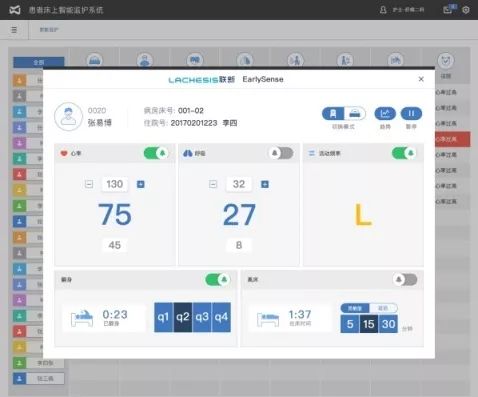The width and height of the screenshot is (478, 397).
Task: Switch to the bed display mode icon
Action: [355, 114]
